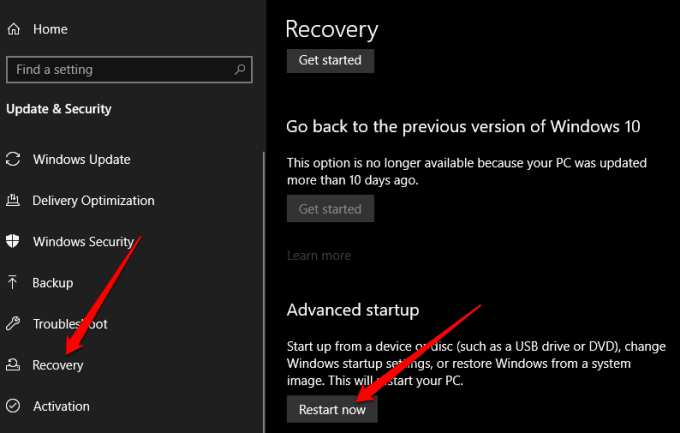This screenshot has height=433, width=680.
Task: Click the search magnifier icon
Action: pyautogui.click(x=240, y=70)
